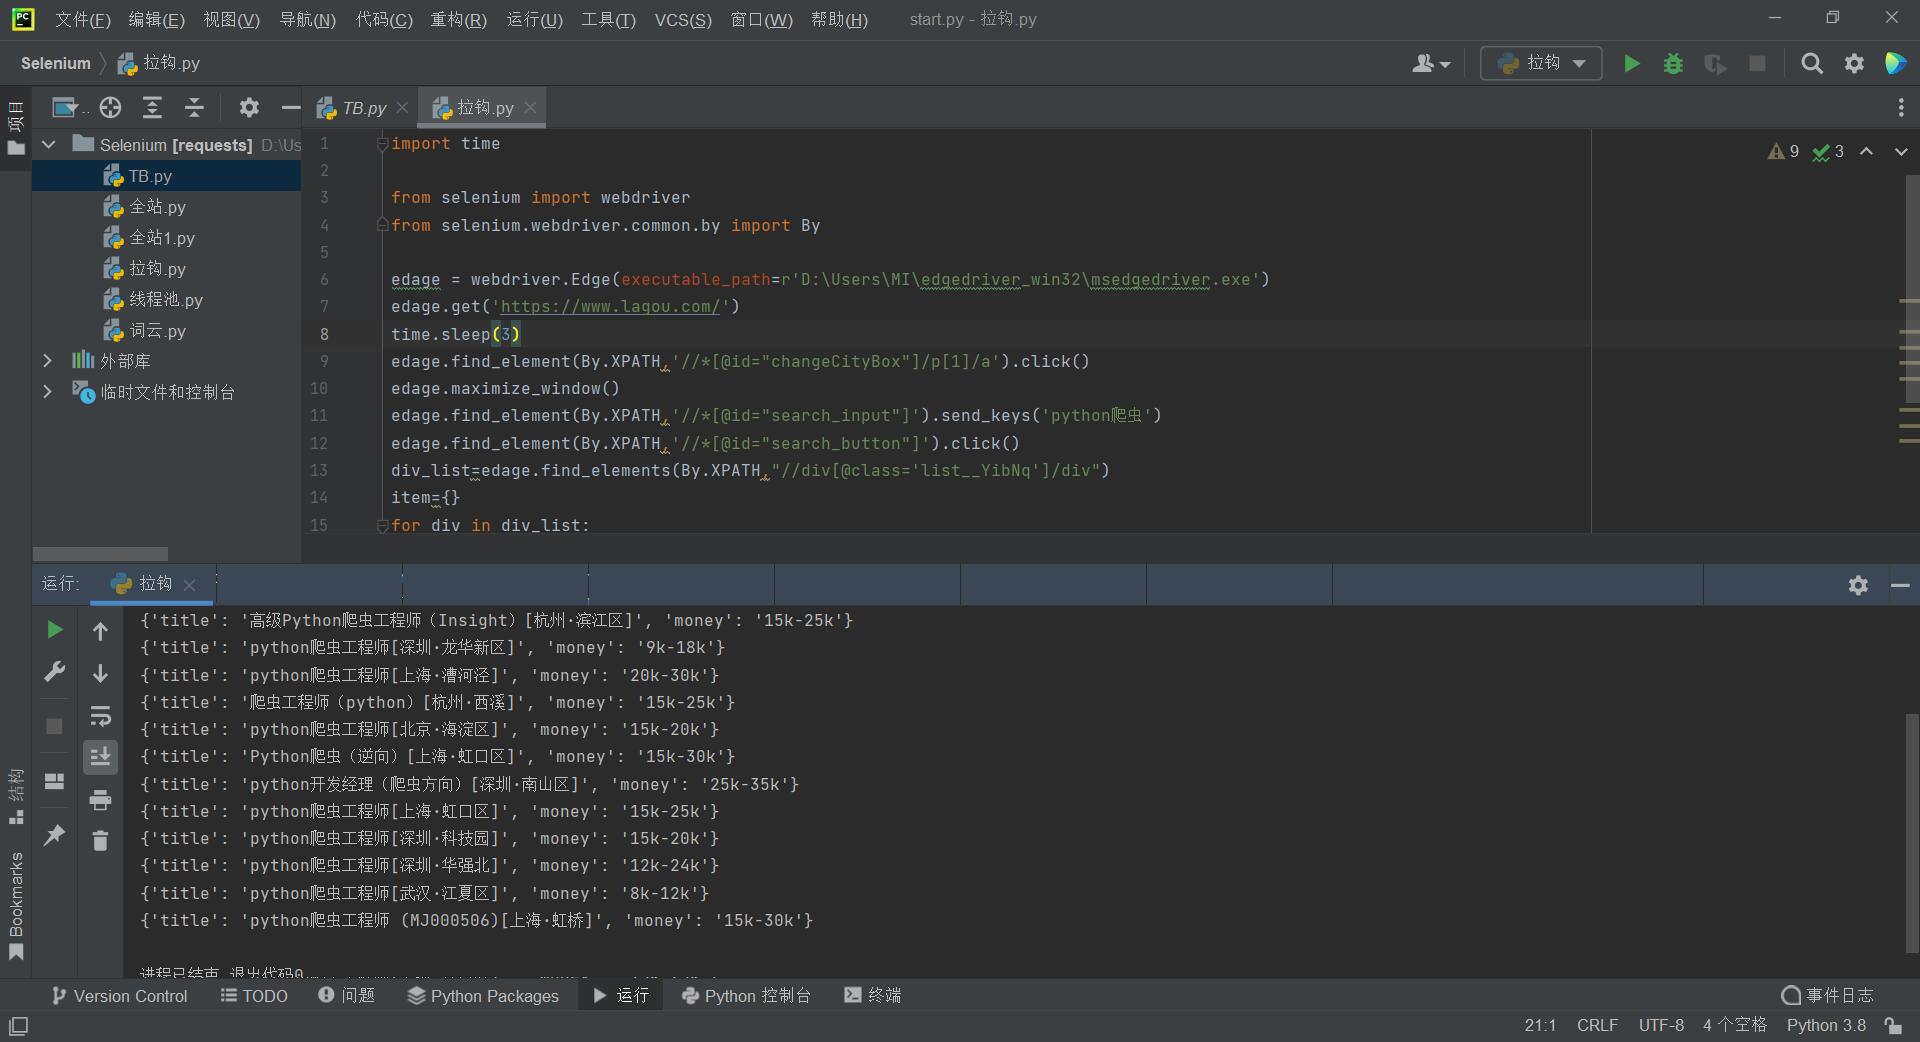Collapse all items in project tree
Screen dimensions: 1920x1042
coord(194,108)
